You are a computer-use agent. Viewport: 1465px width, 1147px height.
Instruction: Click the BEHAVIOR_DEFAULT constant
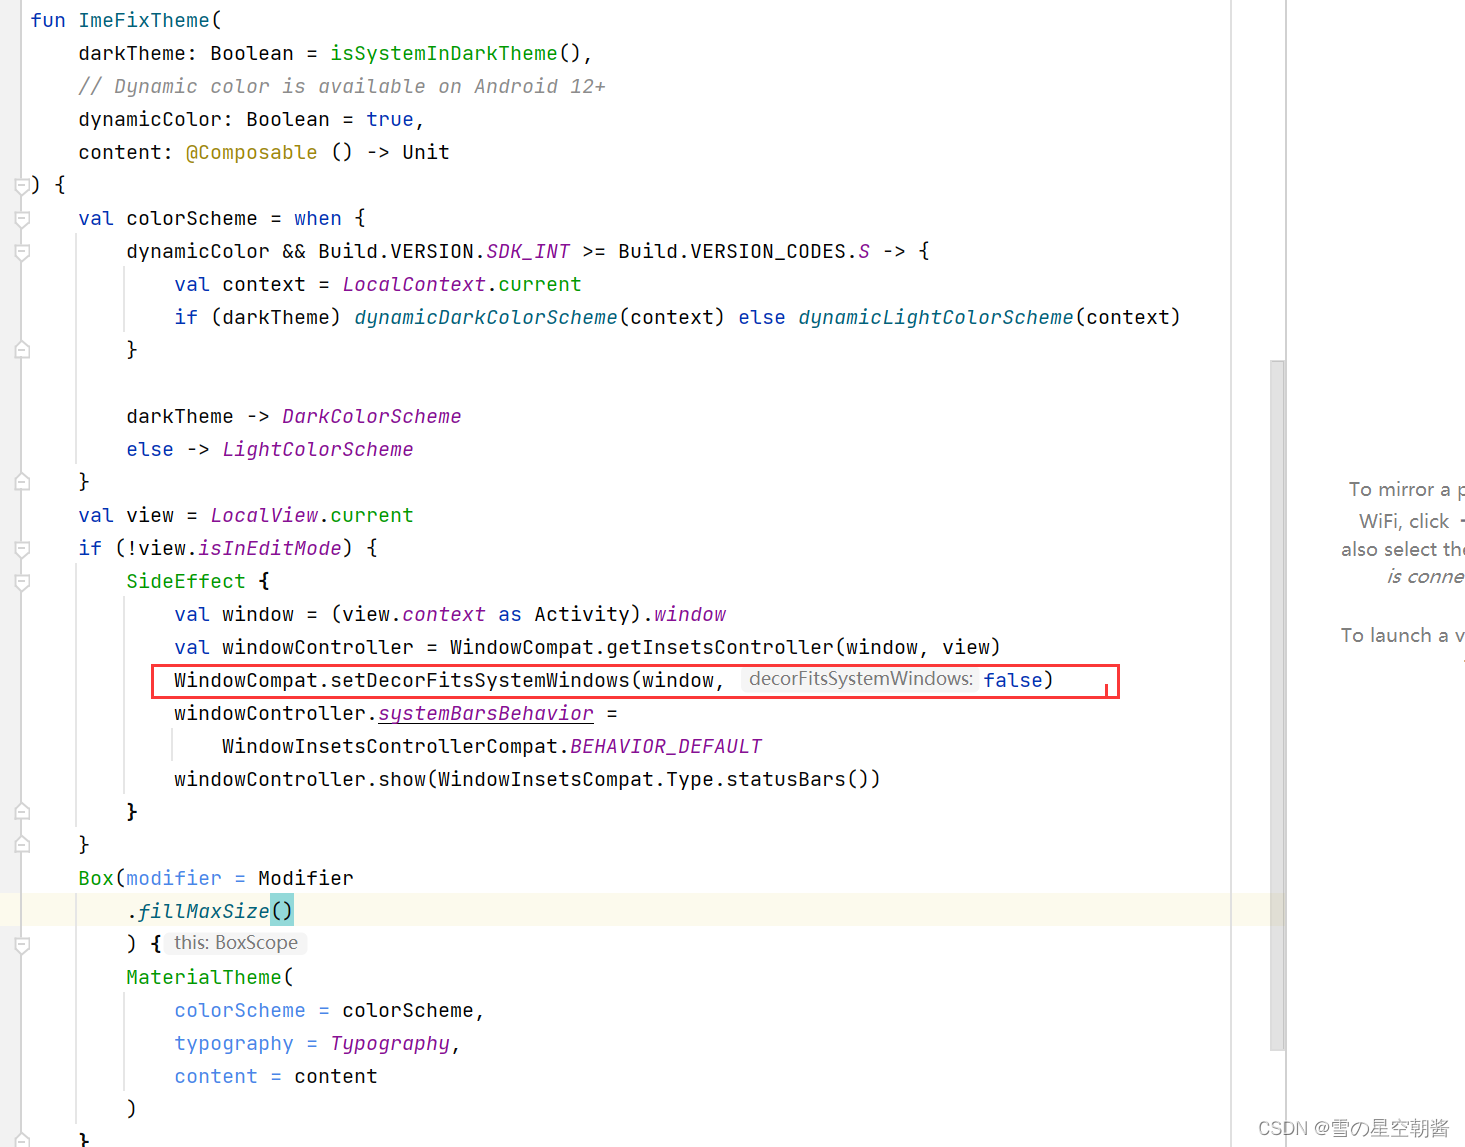pyautogui.click(x=666, y=746)
